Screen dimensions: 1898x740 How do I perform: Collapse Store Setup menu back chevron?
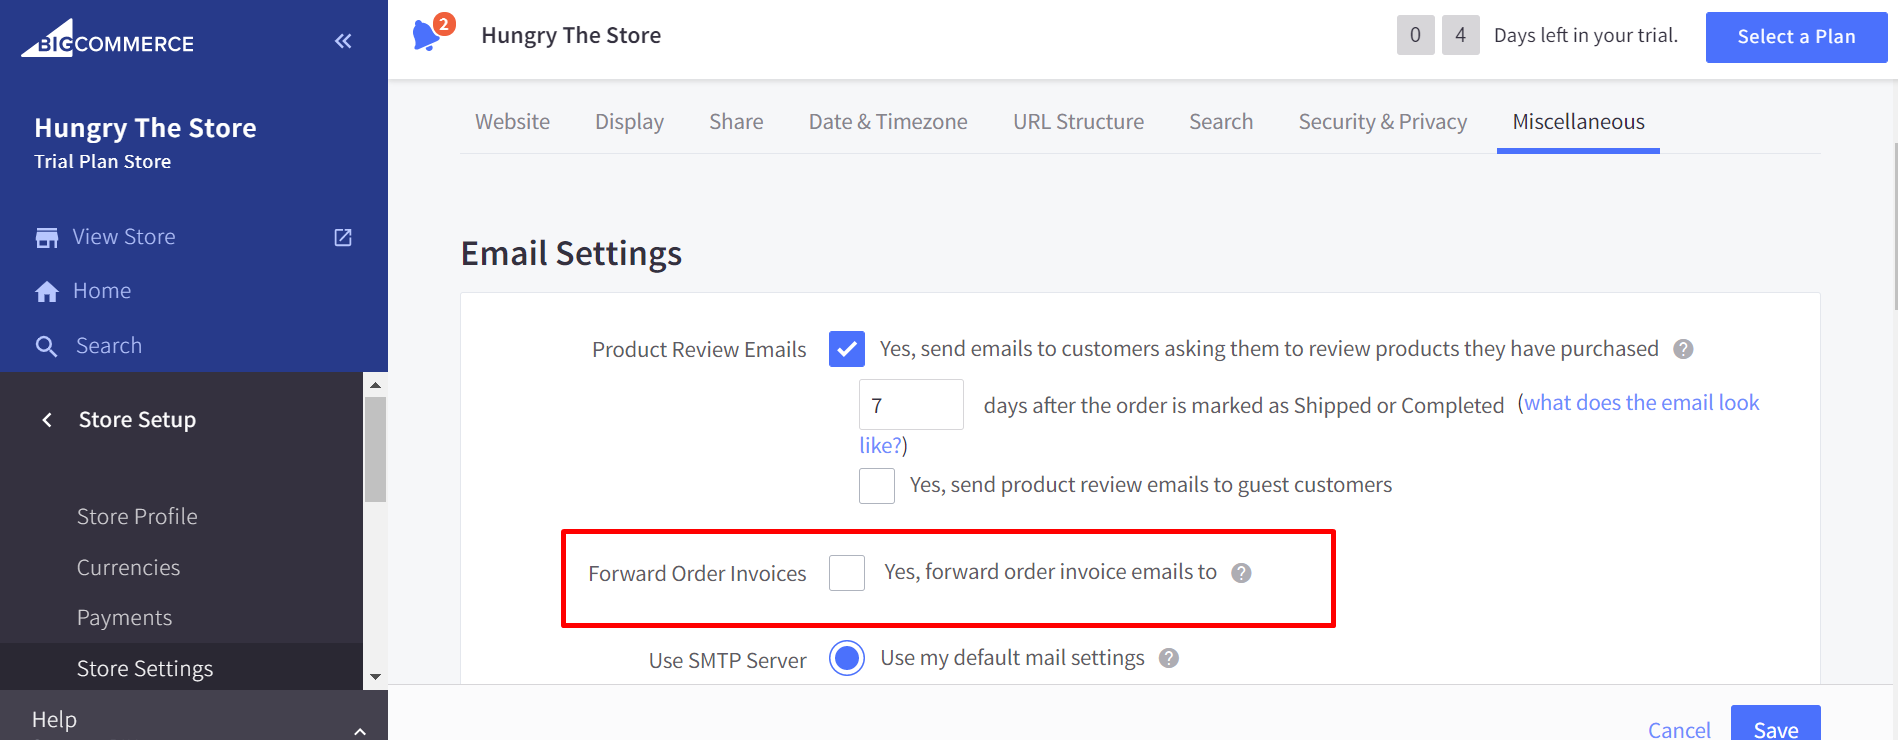[47, 420]
